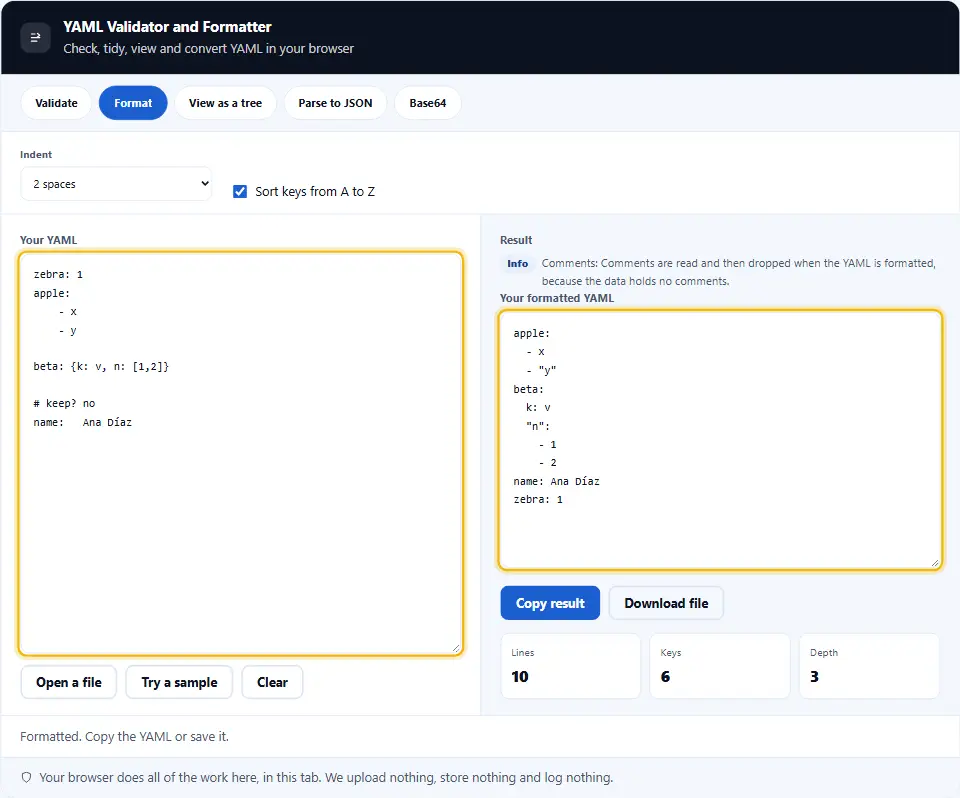
Task: Click the 'YAML Validator and Formatter' title
Action: 167,27
